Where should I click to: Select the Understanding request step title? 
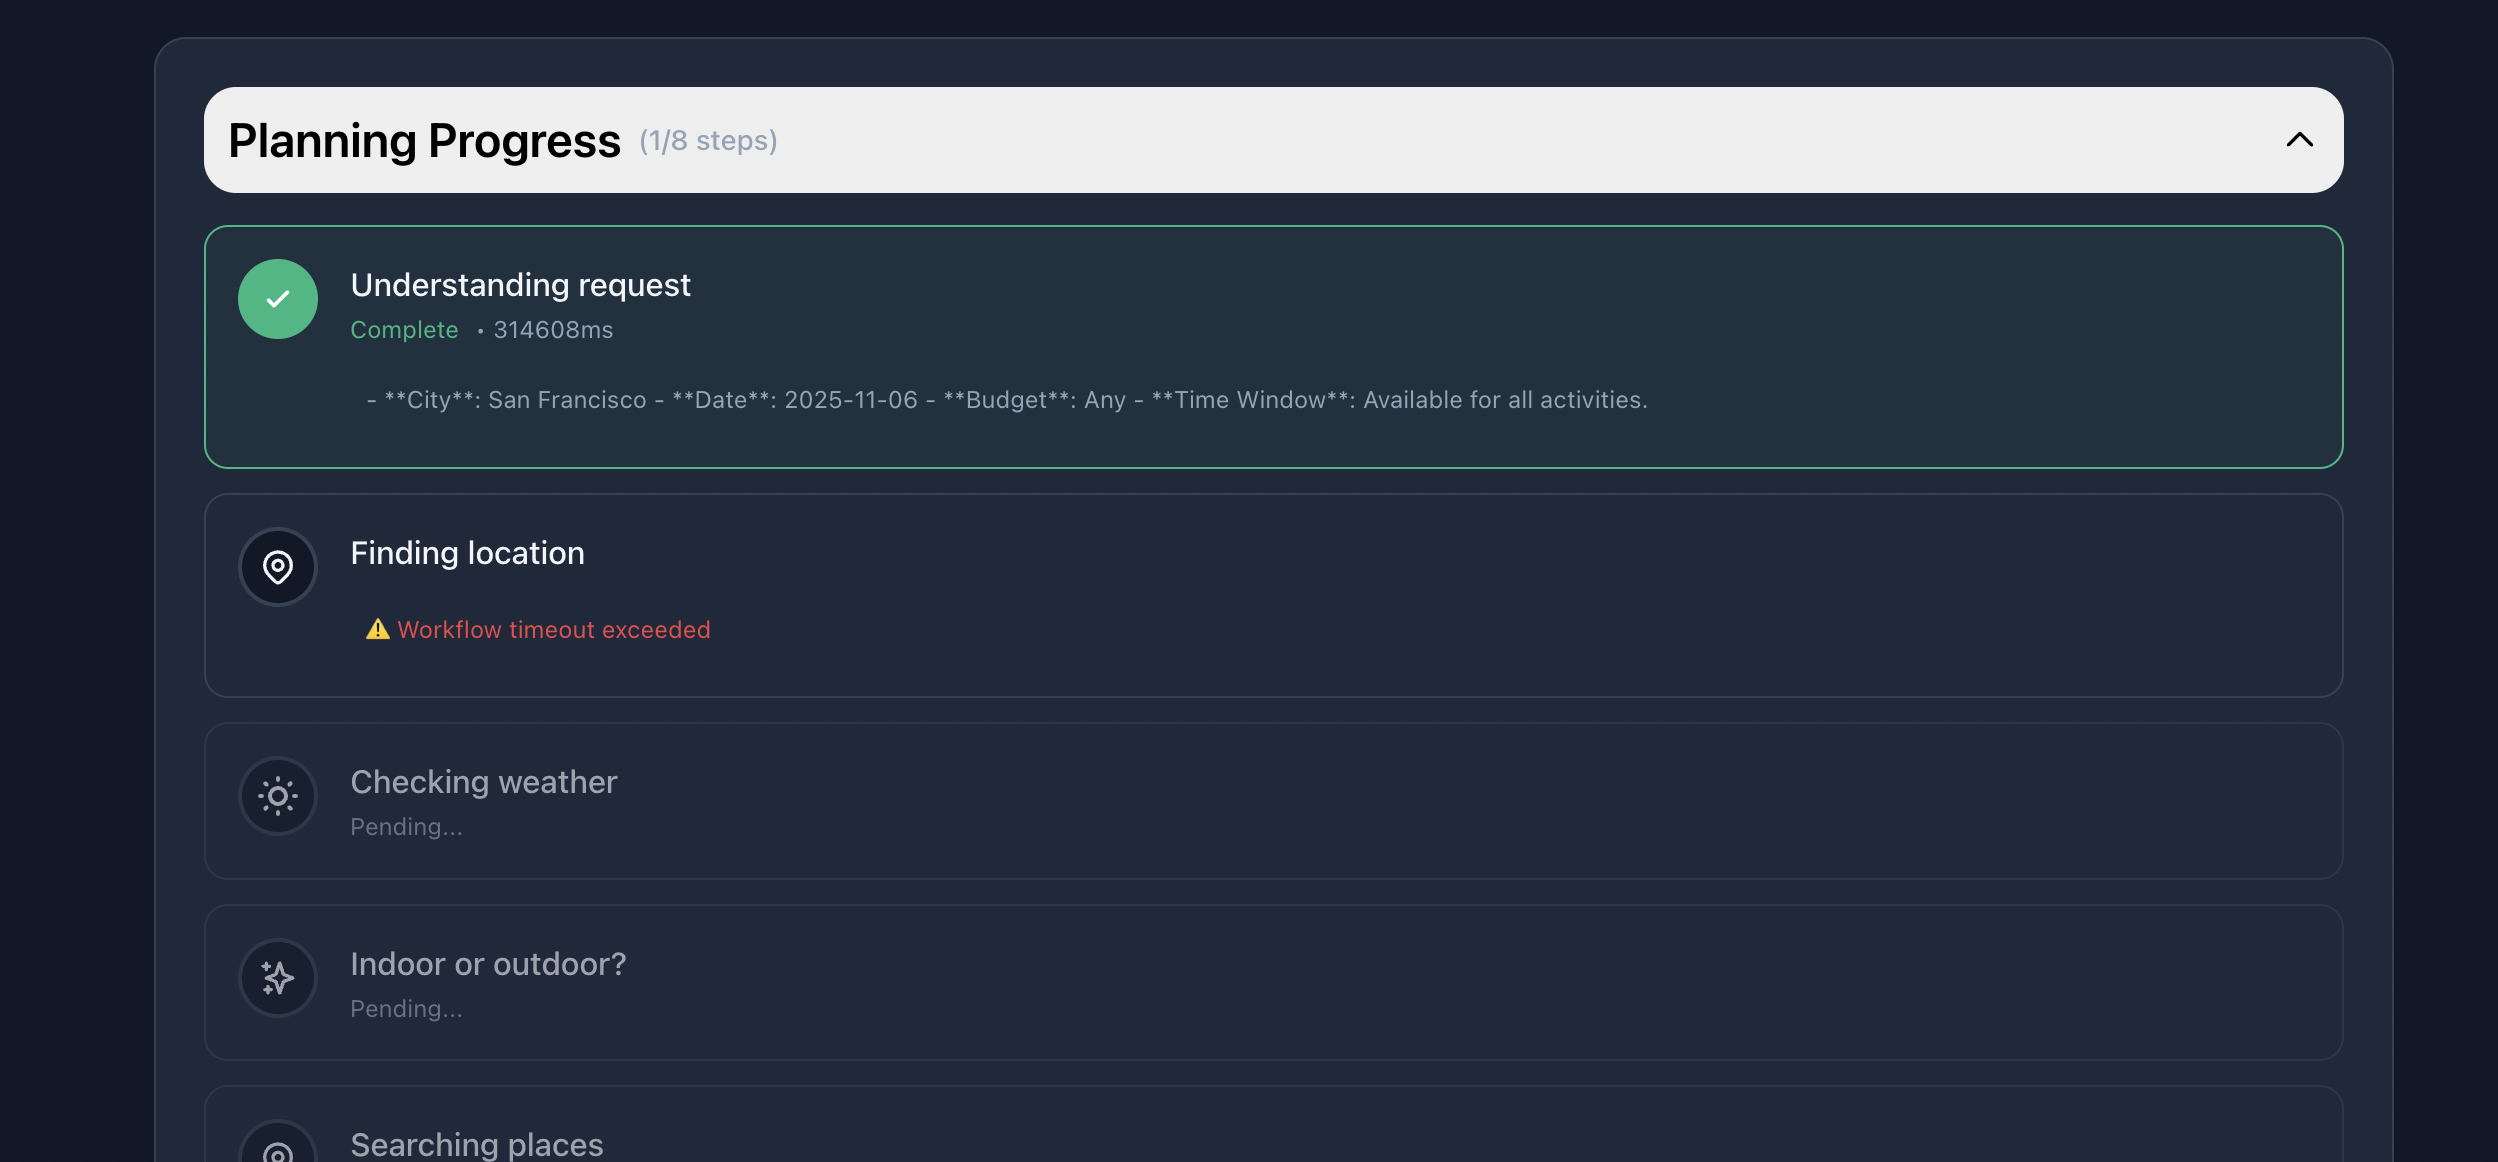point(520,285)
